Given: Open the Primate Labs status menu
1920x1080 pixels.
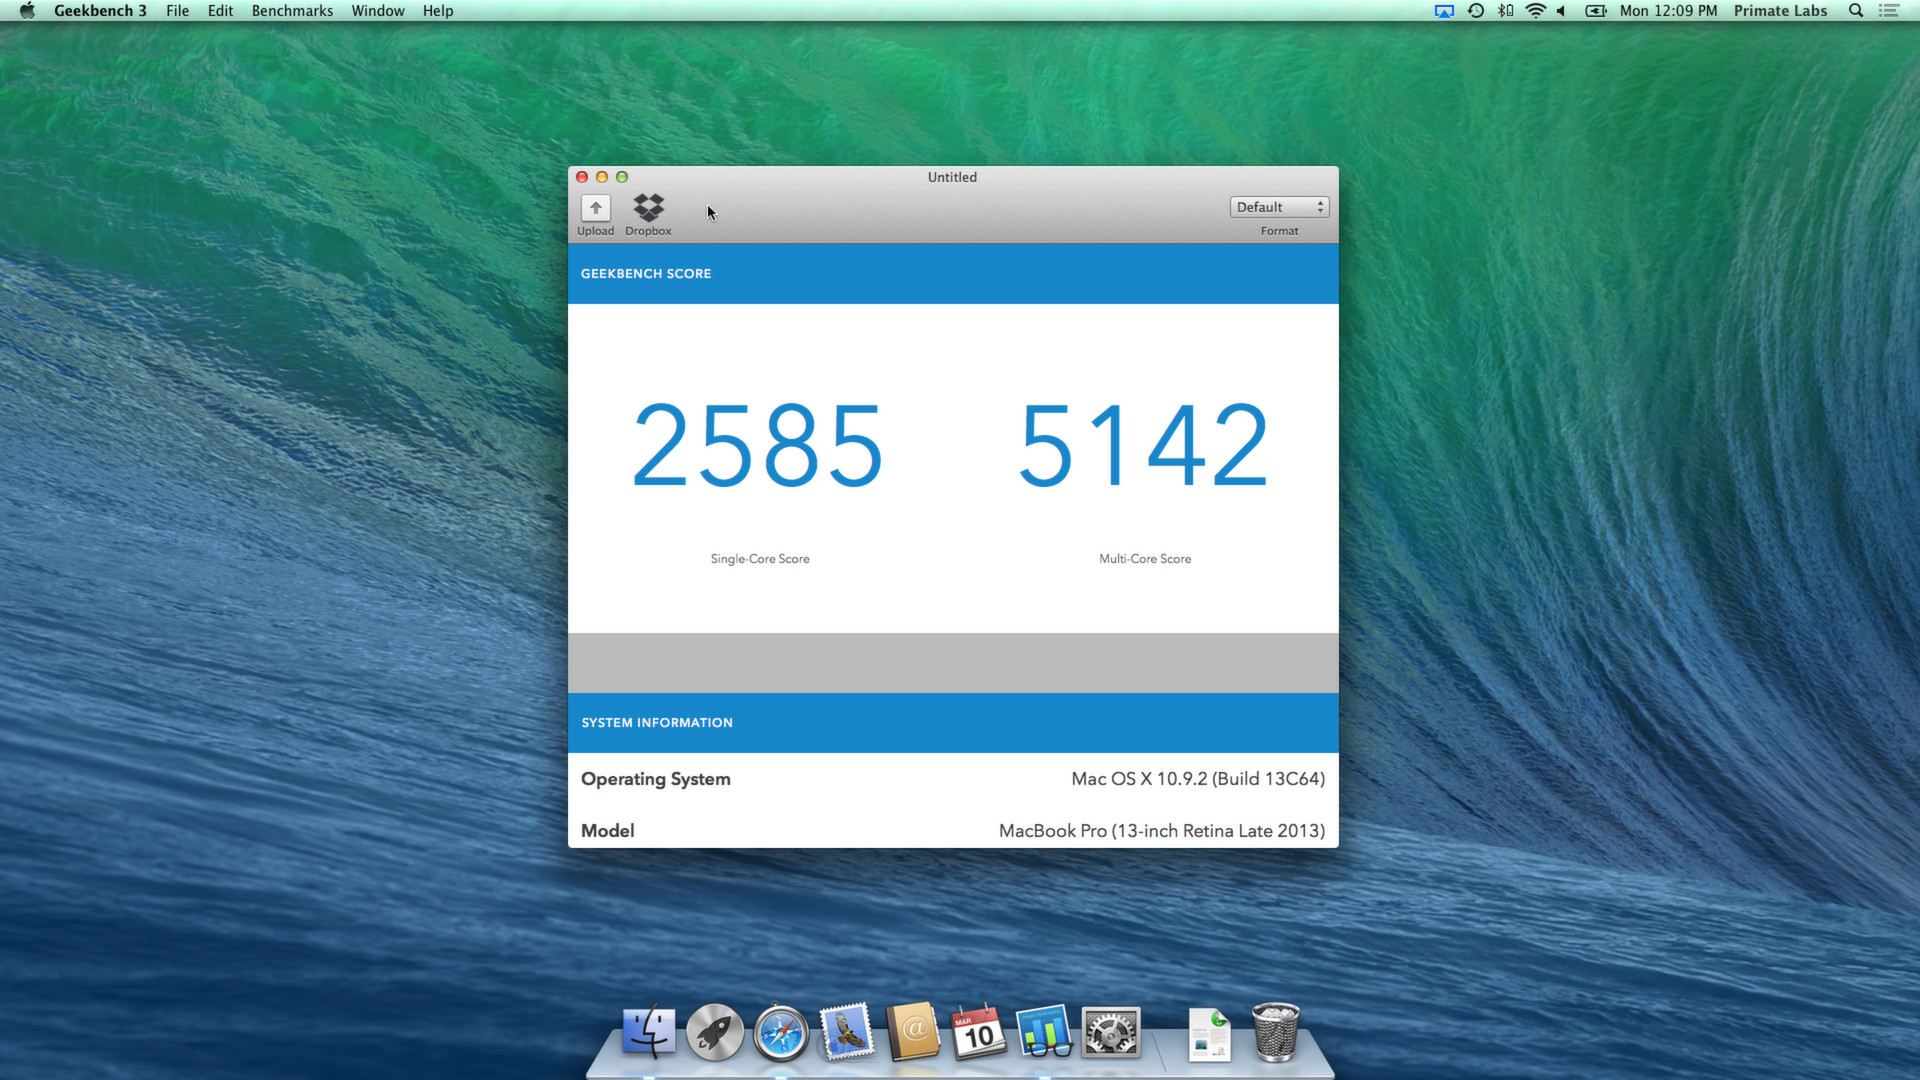Looking at the screenshot, I should (x=1780, y=11).
